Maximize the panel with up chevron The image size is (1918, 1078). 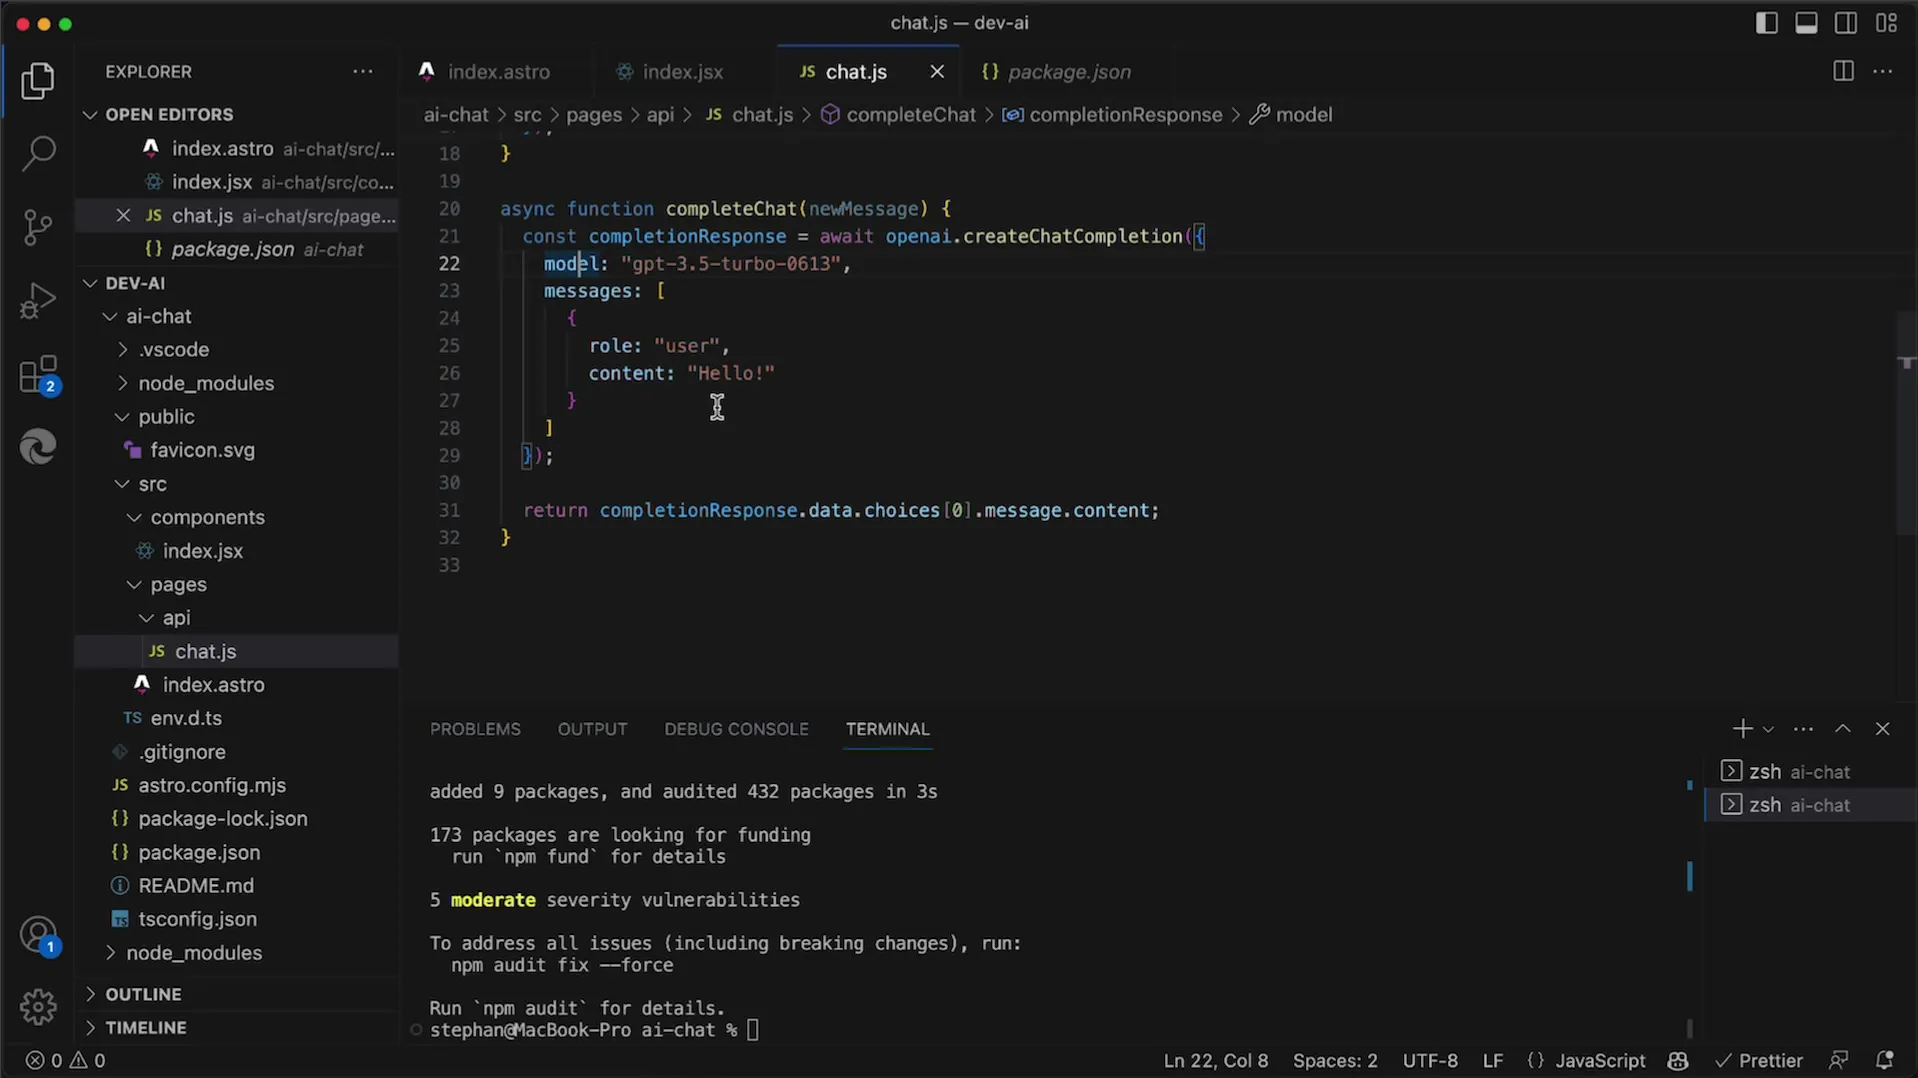click(x=1843, y=729)
